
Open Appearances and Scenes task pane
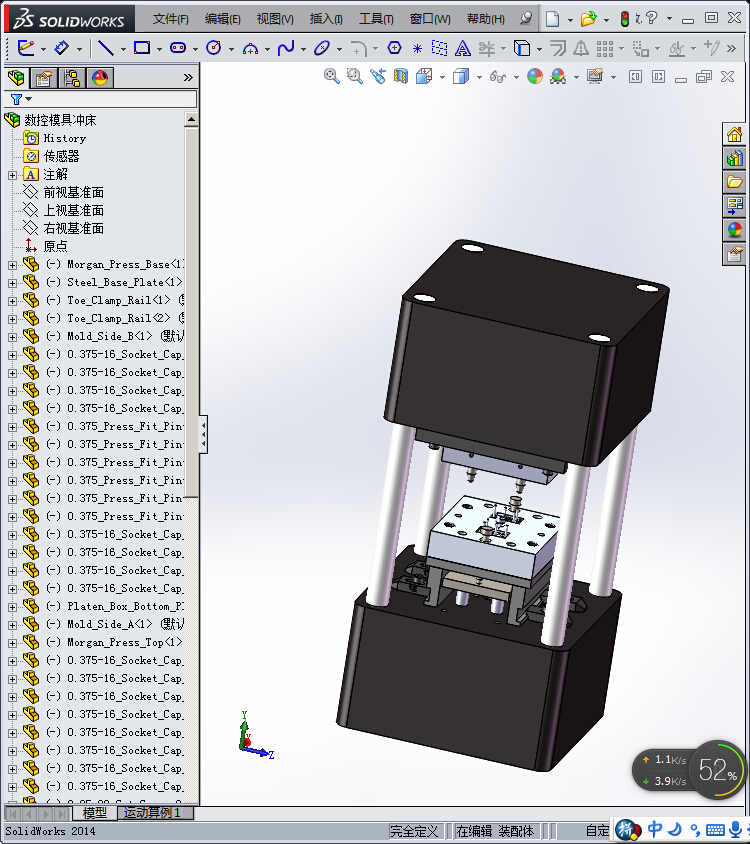(x=734, y=230)
